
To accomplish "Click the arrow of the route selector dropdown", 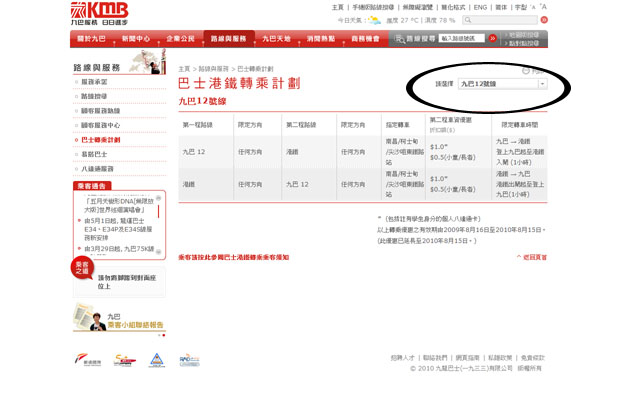I will 542,84.
